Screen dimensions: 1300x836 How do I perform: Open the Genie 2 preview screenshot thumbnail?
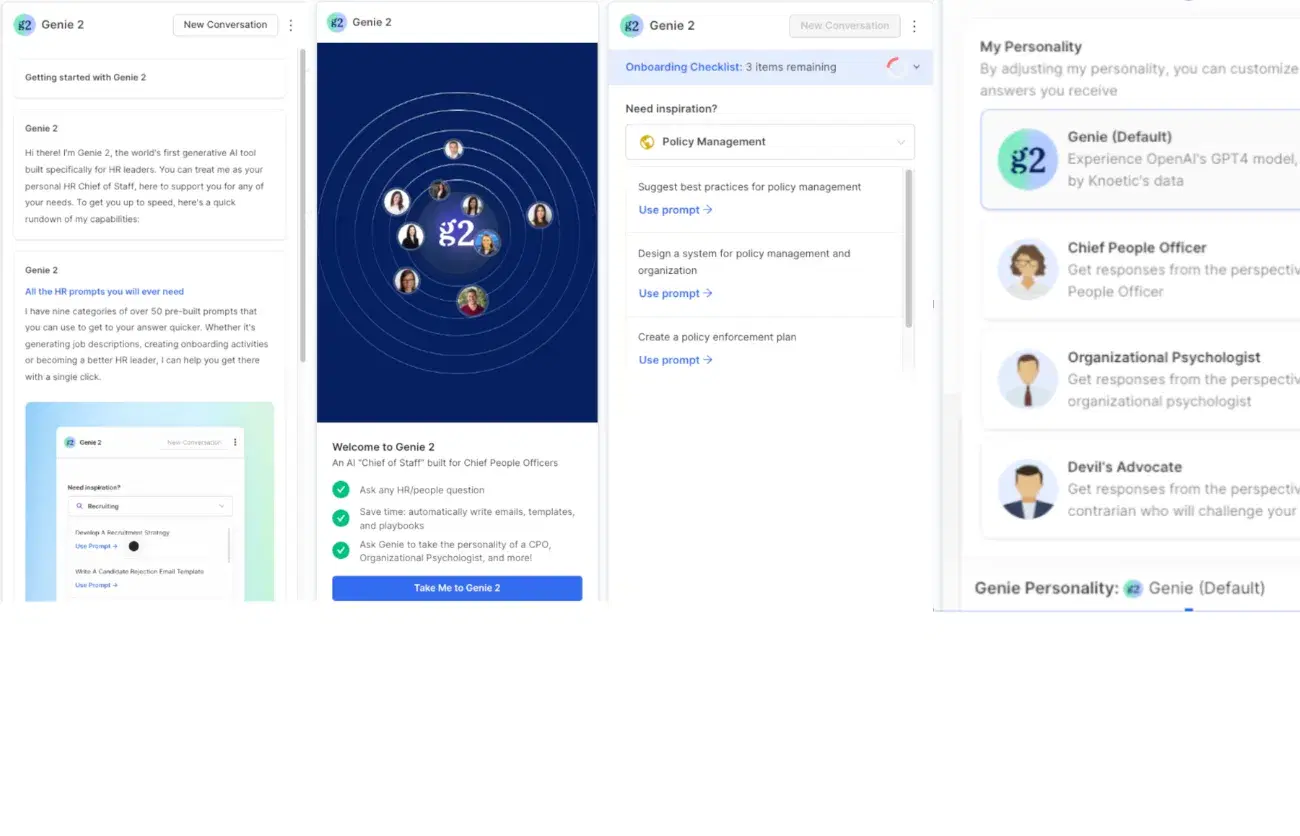tap(149, 501)
